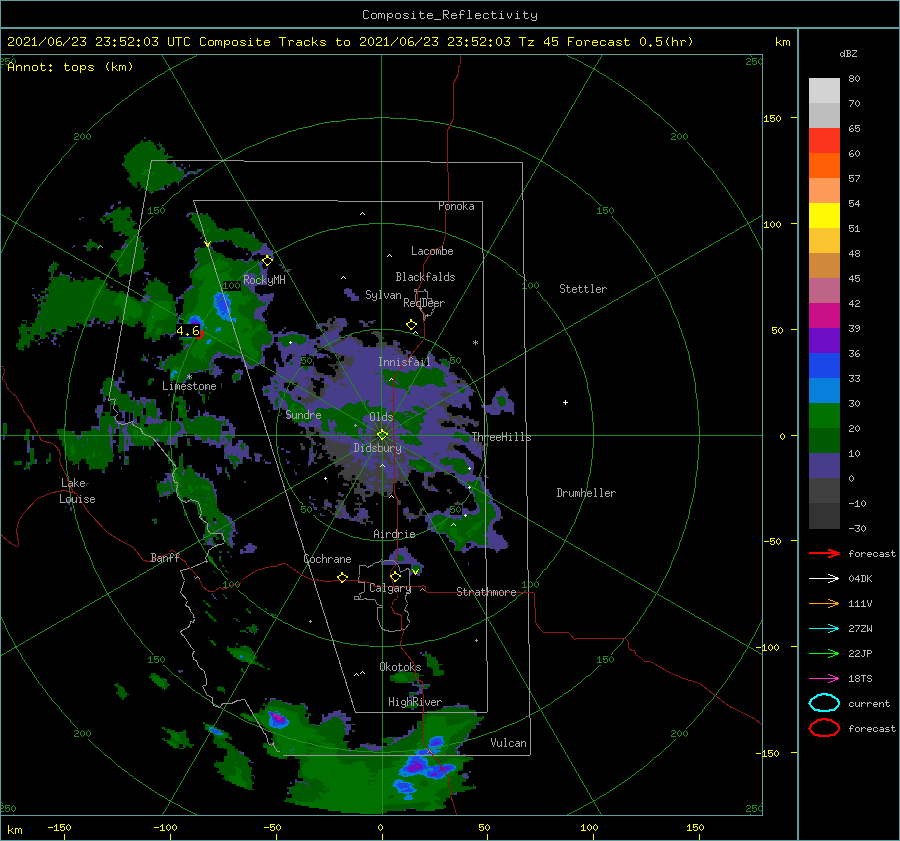Click the RockyMH label
Viewport: 900px width, 841px height.
(x=264, y=280)
